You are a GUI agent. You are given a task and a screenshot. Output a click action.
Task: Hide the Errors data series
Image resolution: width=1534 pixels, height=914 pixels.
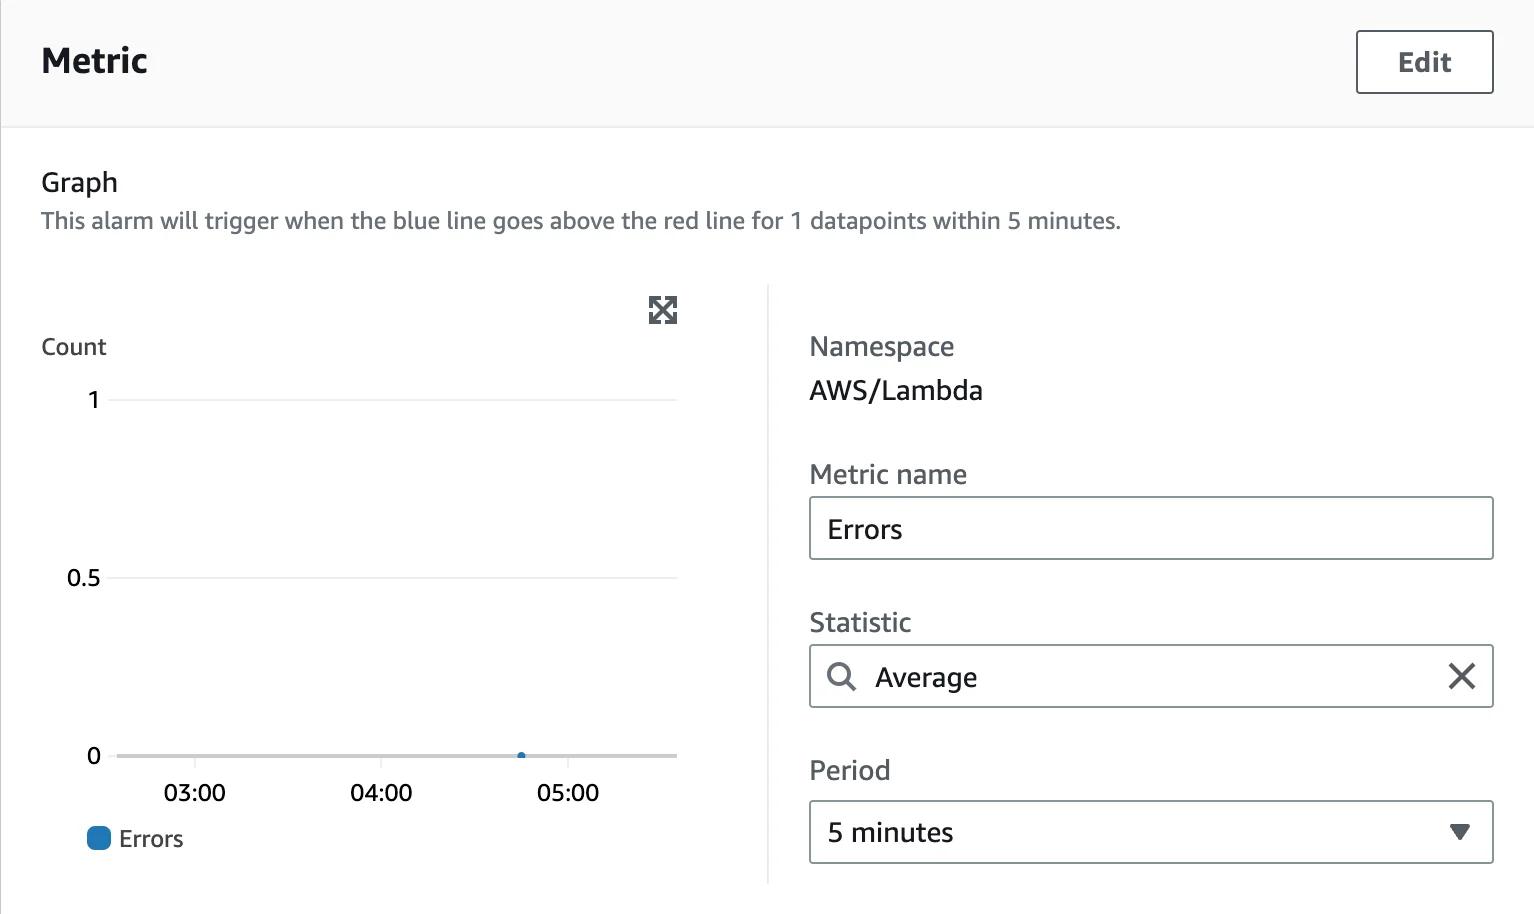pos(135,838)
